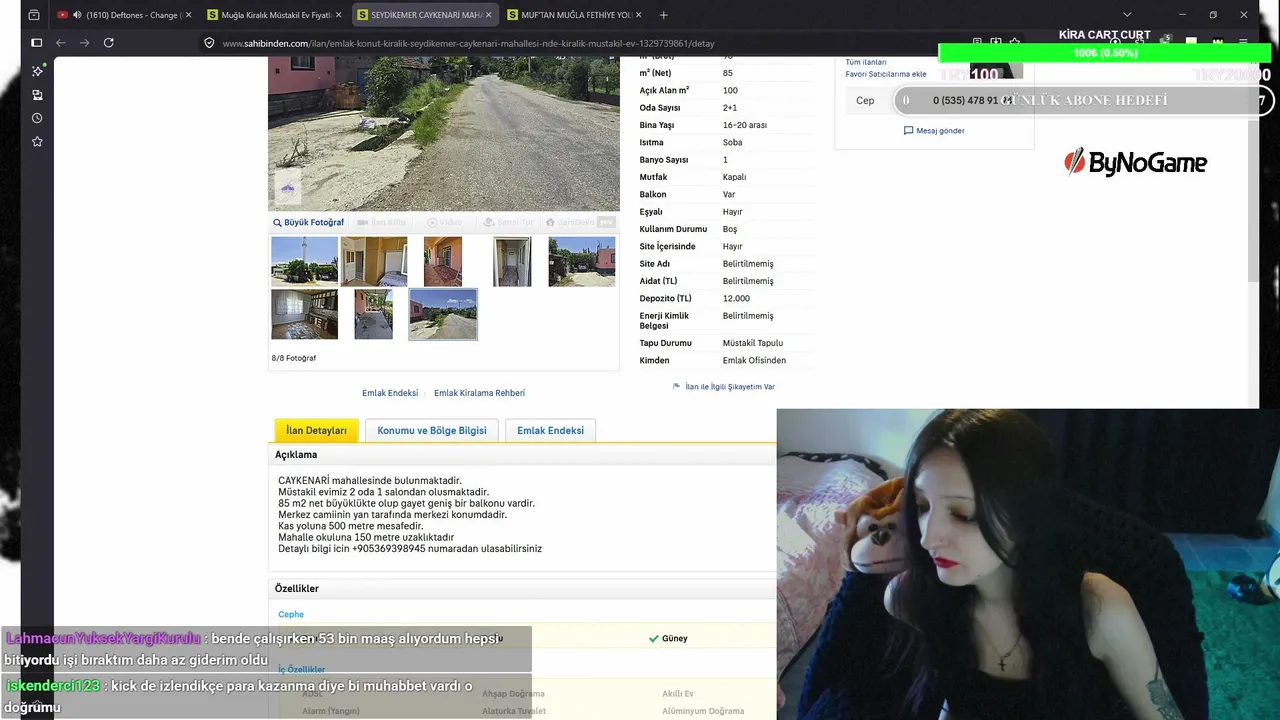View the pink balcony thumbnail photo

(x=443, y=261)
